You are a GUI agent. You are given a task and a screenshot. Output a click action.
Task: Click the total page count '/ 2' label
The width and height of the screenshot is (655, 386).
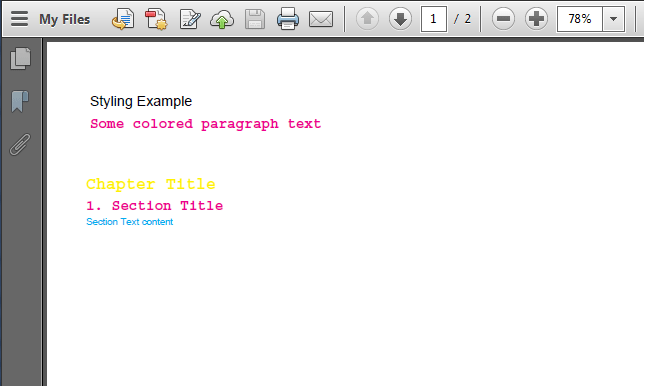(x=462, y=19)
